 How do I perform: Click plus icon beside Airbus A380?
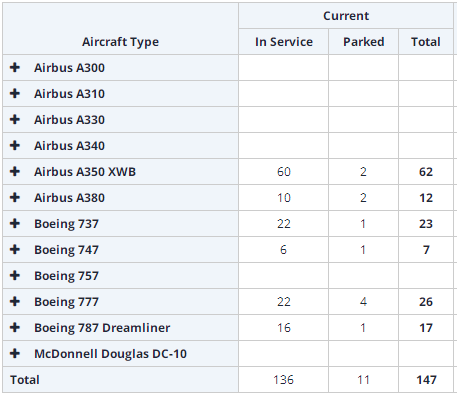(15, 197)
